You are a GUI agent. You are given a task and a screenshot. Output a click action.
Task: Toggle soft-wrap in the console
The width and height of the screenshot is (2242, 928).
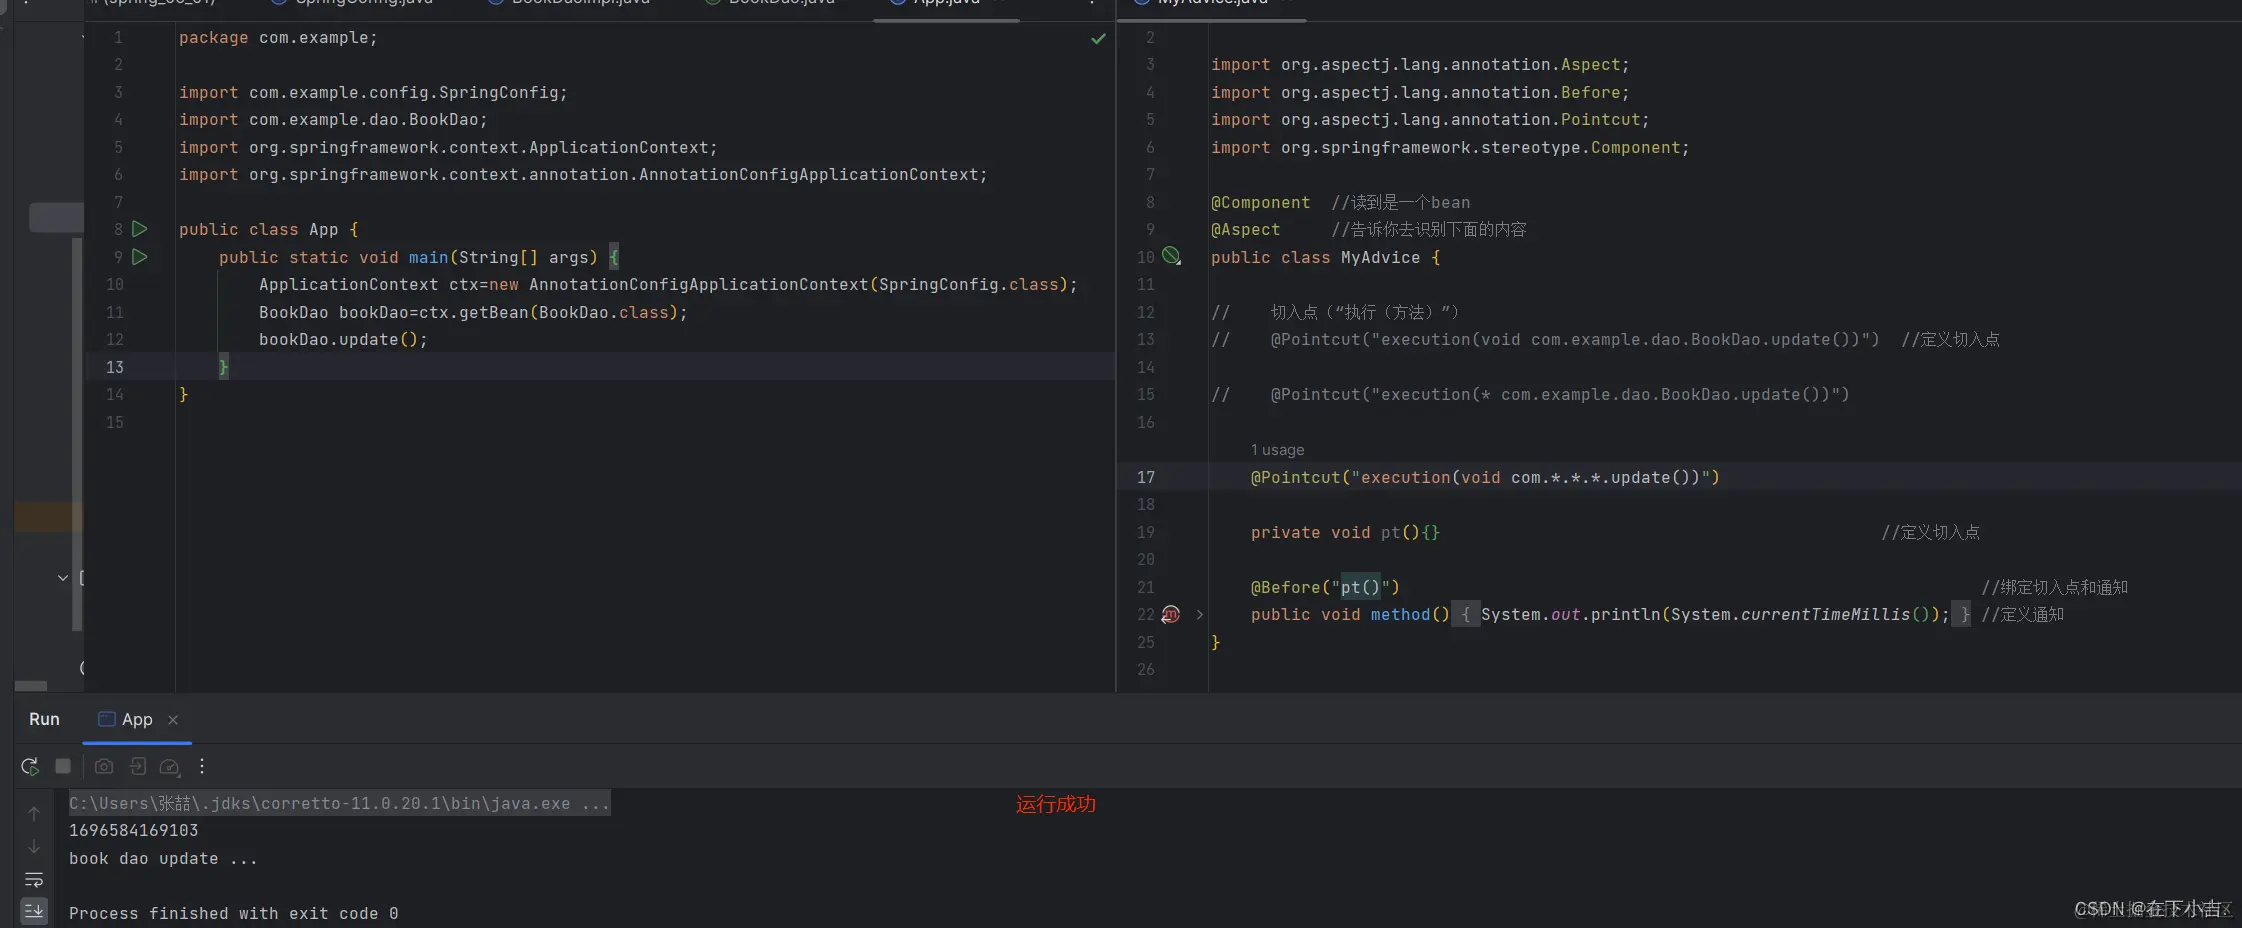pos(34,880)
